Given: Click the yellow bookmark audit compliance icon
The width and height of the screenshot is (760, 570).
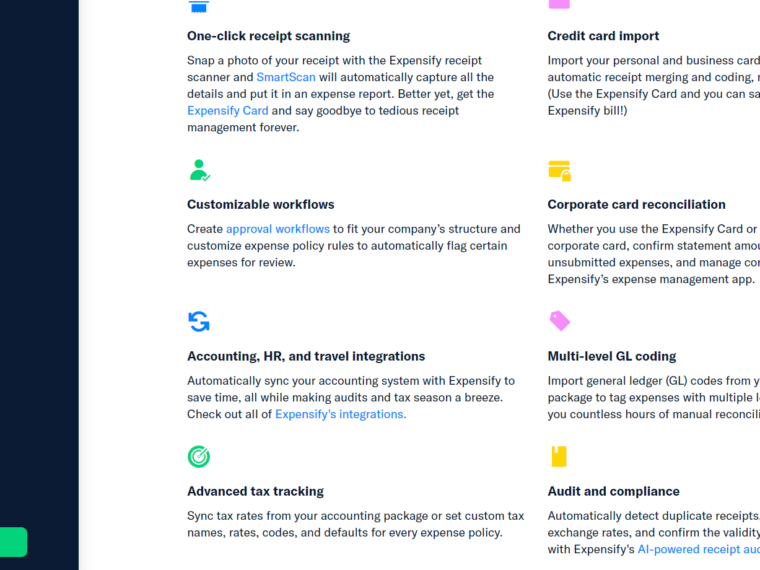Looking at the screenshot, I should (x=559, y=457).
